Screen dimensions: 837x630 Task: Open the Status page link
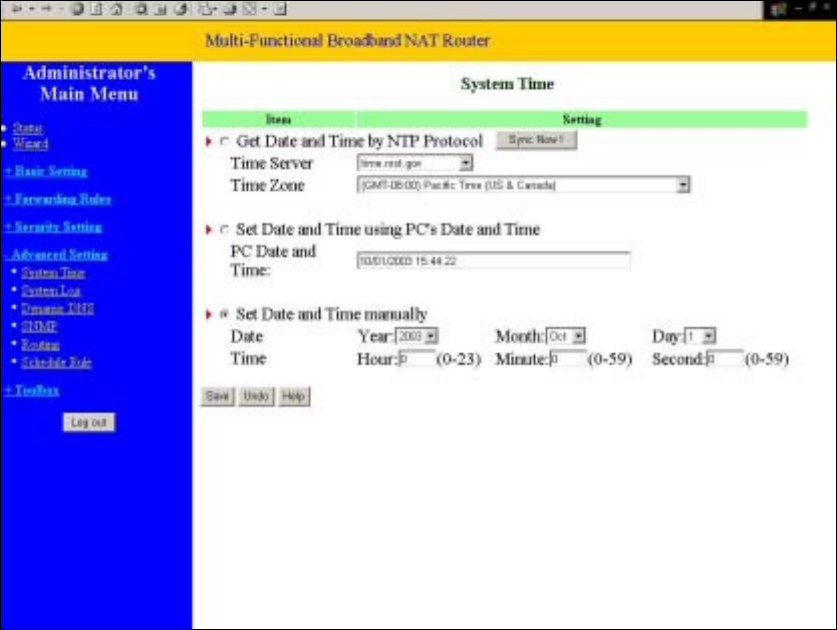tap(28, 128)
